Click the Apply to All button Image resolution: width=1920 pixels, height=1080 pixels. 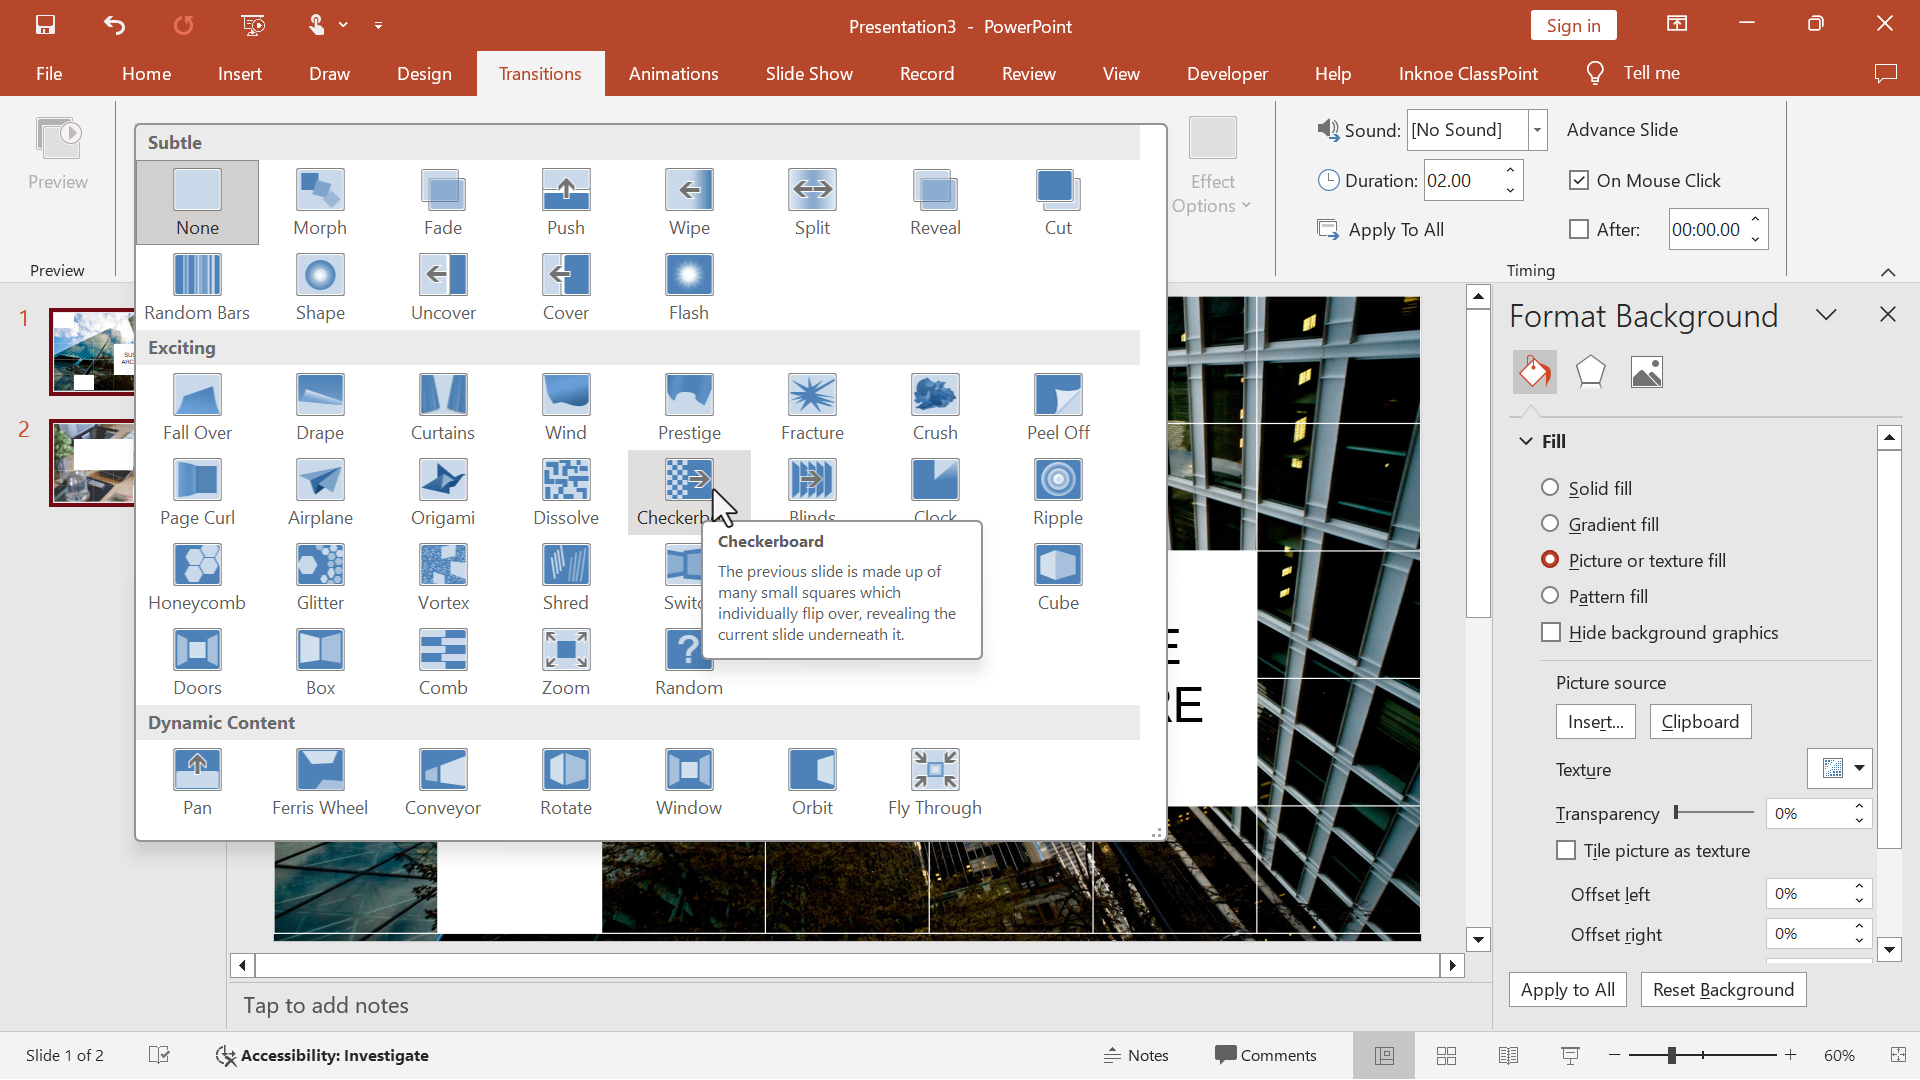click(1569, 990)
